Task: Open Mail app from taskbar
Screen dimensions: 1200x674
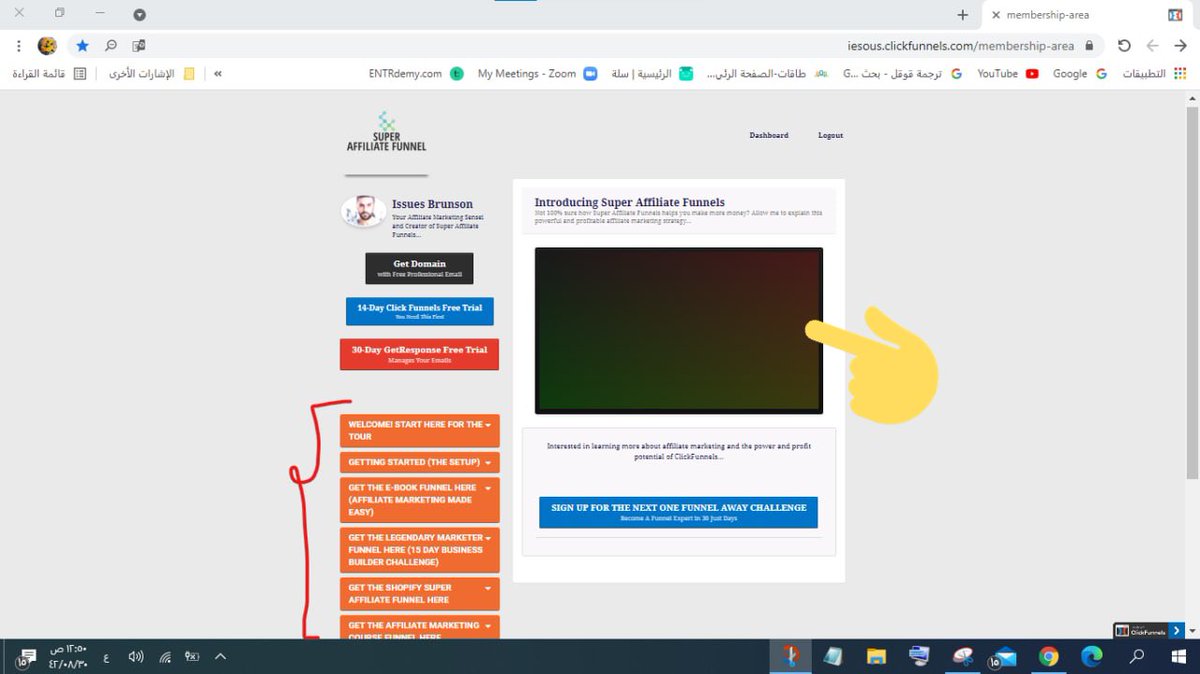Action: pyautogui.click(x=1005, y=657)
